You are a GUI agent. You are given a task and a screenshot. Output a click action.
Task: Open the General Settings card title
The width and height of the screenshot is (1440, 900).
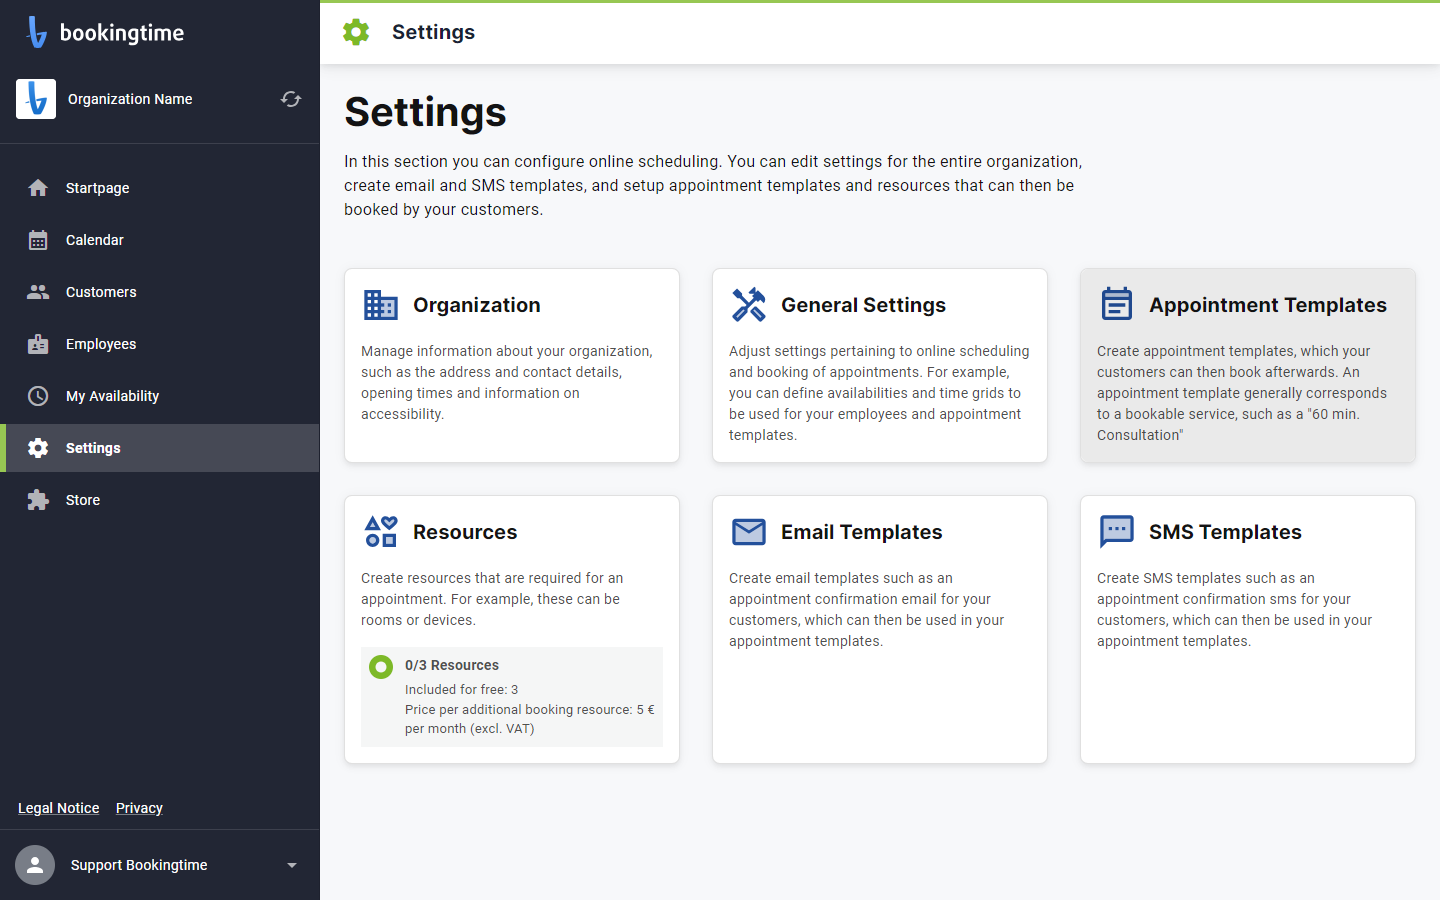(x=863, y=305)
